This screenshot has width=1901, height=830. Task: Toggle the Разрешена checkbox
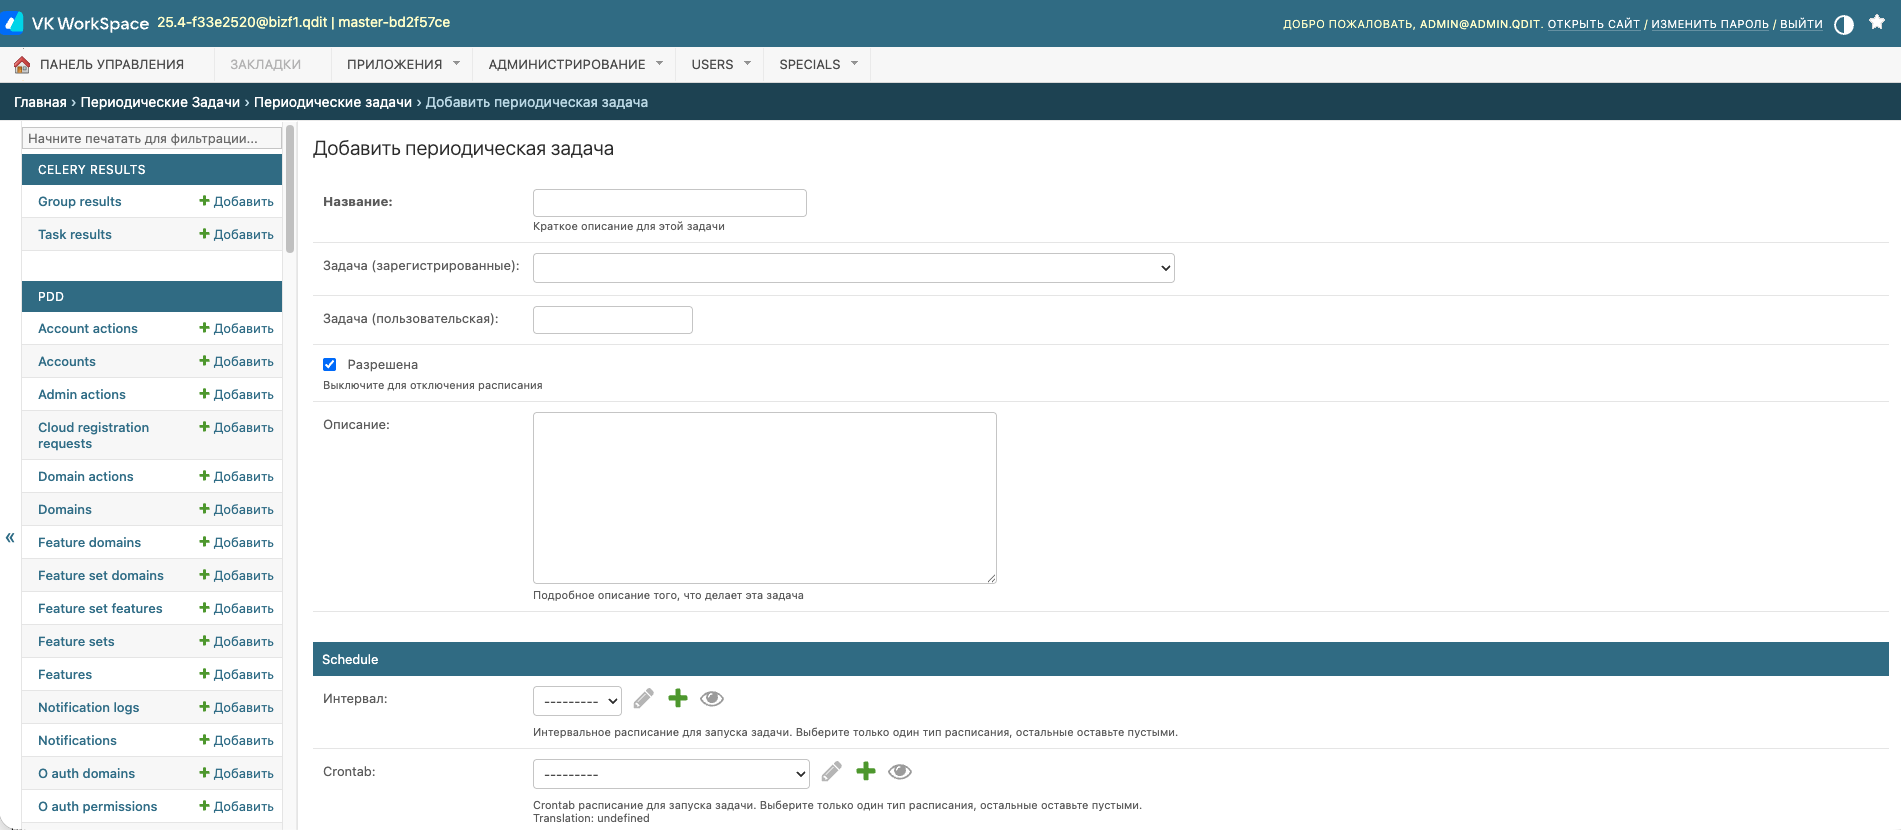tap(330, 365)
